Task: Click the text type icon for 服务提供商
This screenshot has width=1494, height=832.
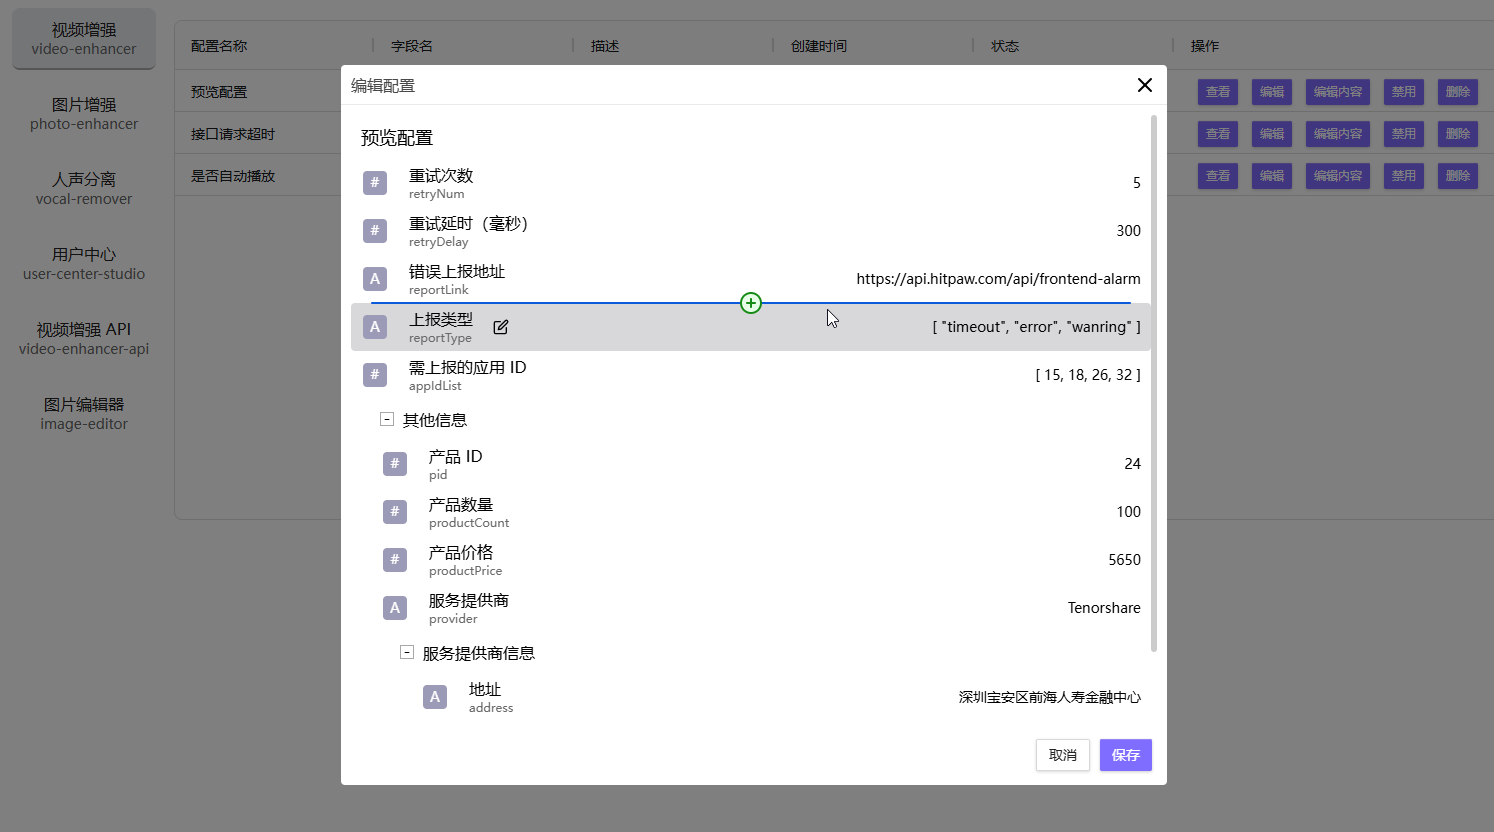Action: 395,608
